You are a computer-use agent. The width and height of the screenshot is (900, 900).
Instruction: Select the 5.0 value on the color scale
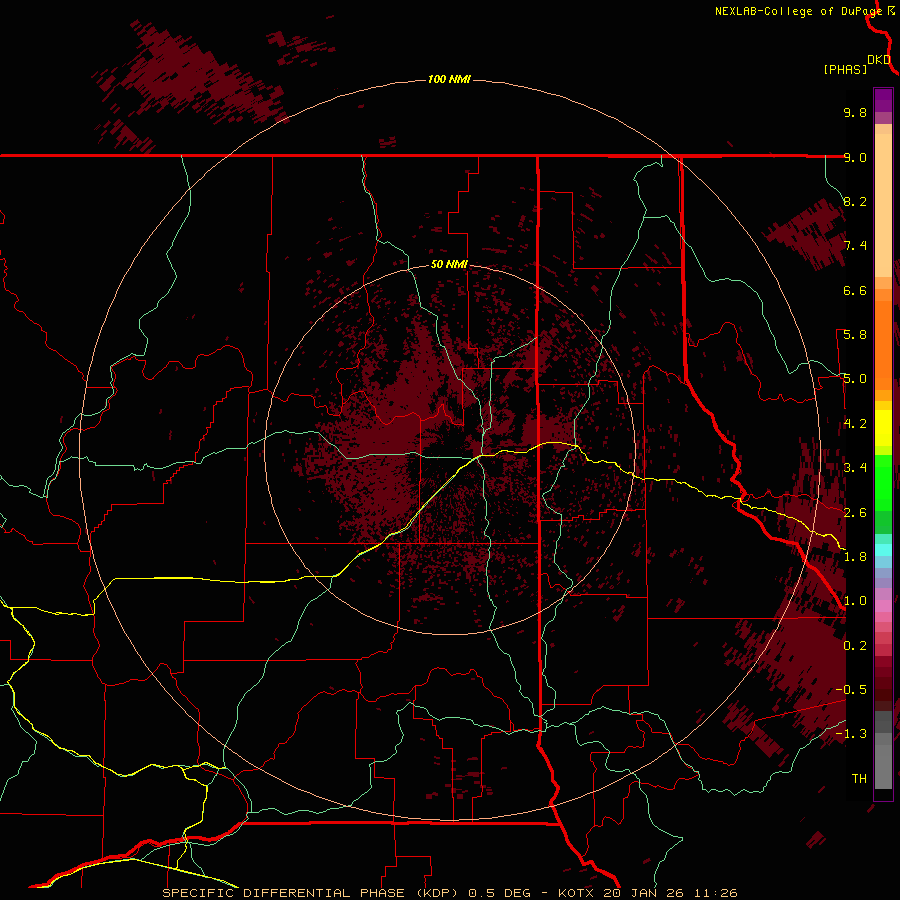(x=855, y=379)
